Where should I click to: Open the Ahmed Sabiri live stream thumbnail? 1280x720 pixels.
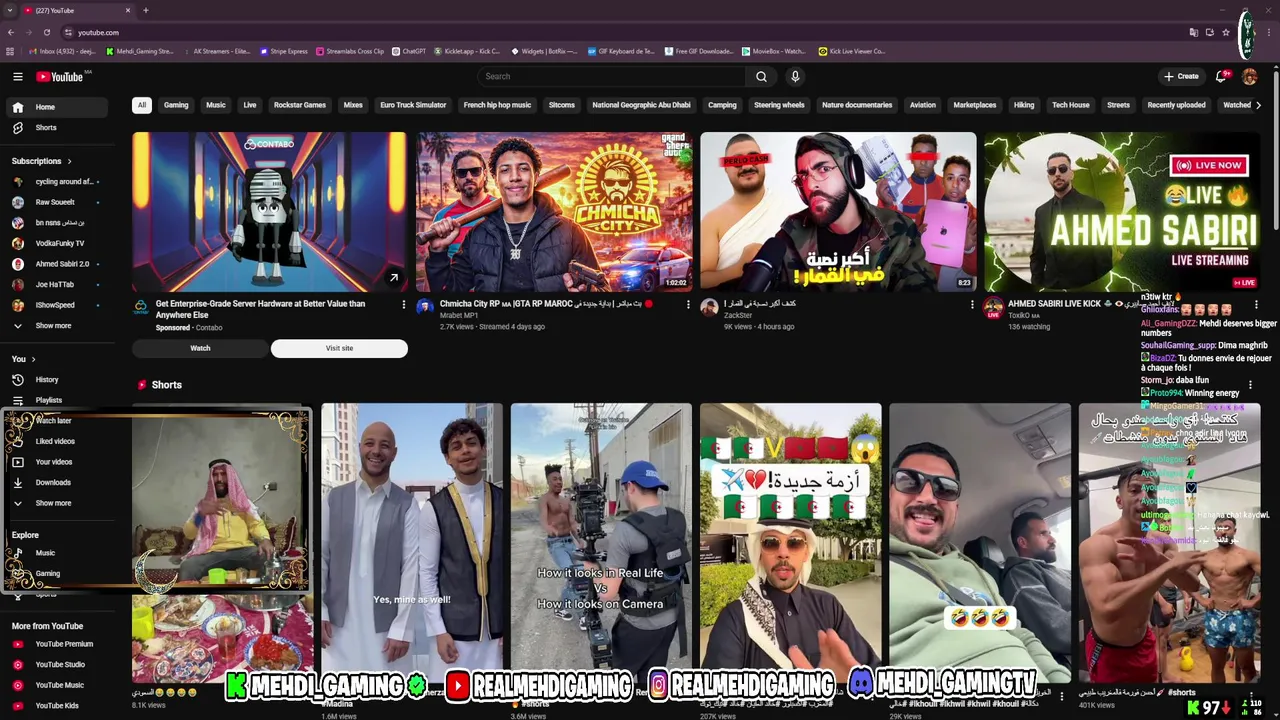pyautogui.click(x=1121, y=211)
